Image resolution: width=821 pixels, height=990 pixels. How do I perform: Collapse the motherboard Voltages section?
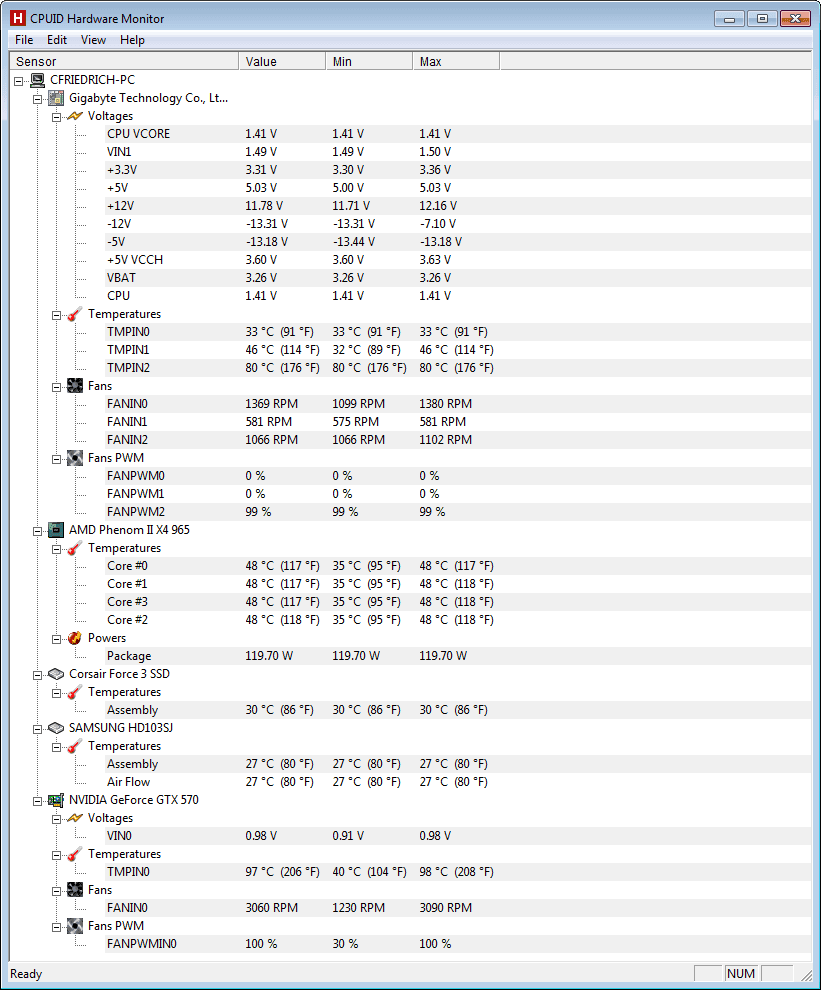[x=57, y=116]
